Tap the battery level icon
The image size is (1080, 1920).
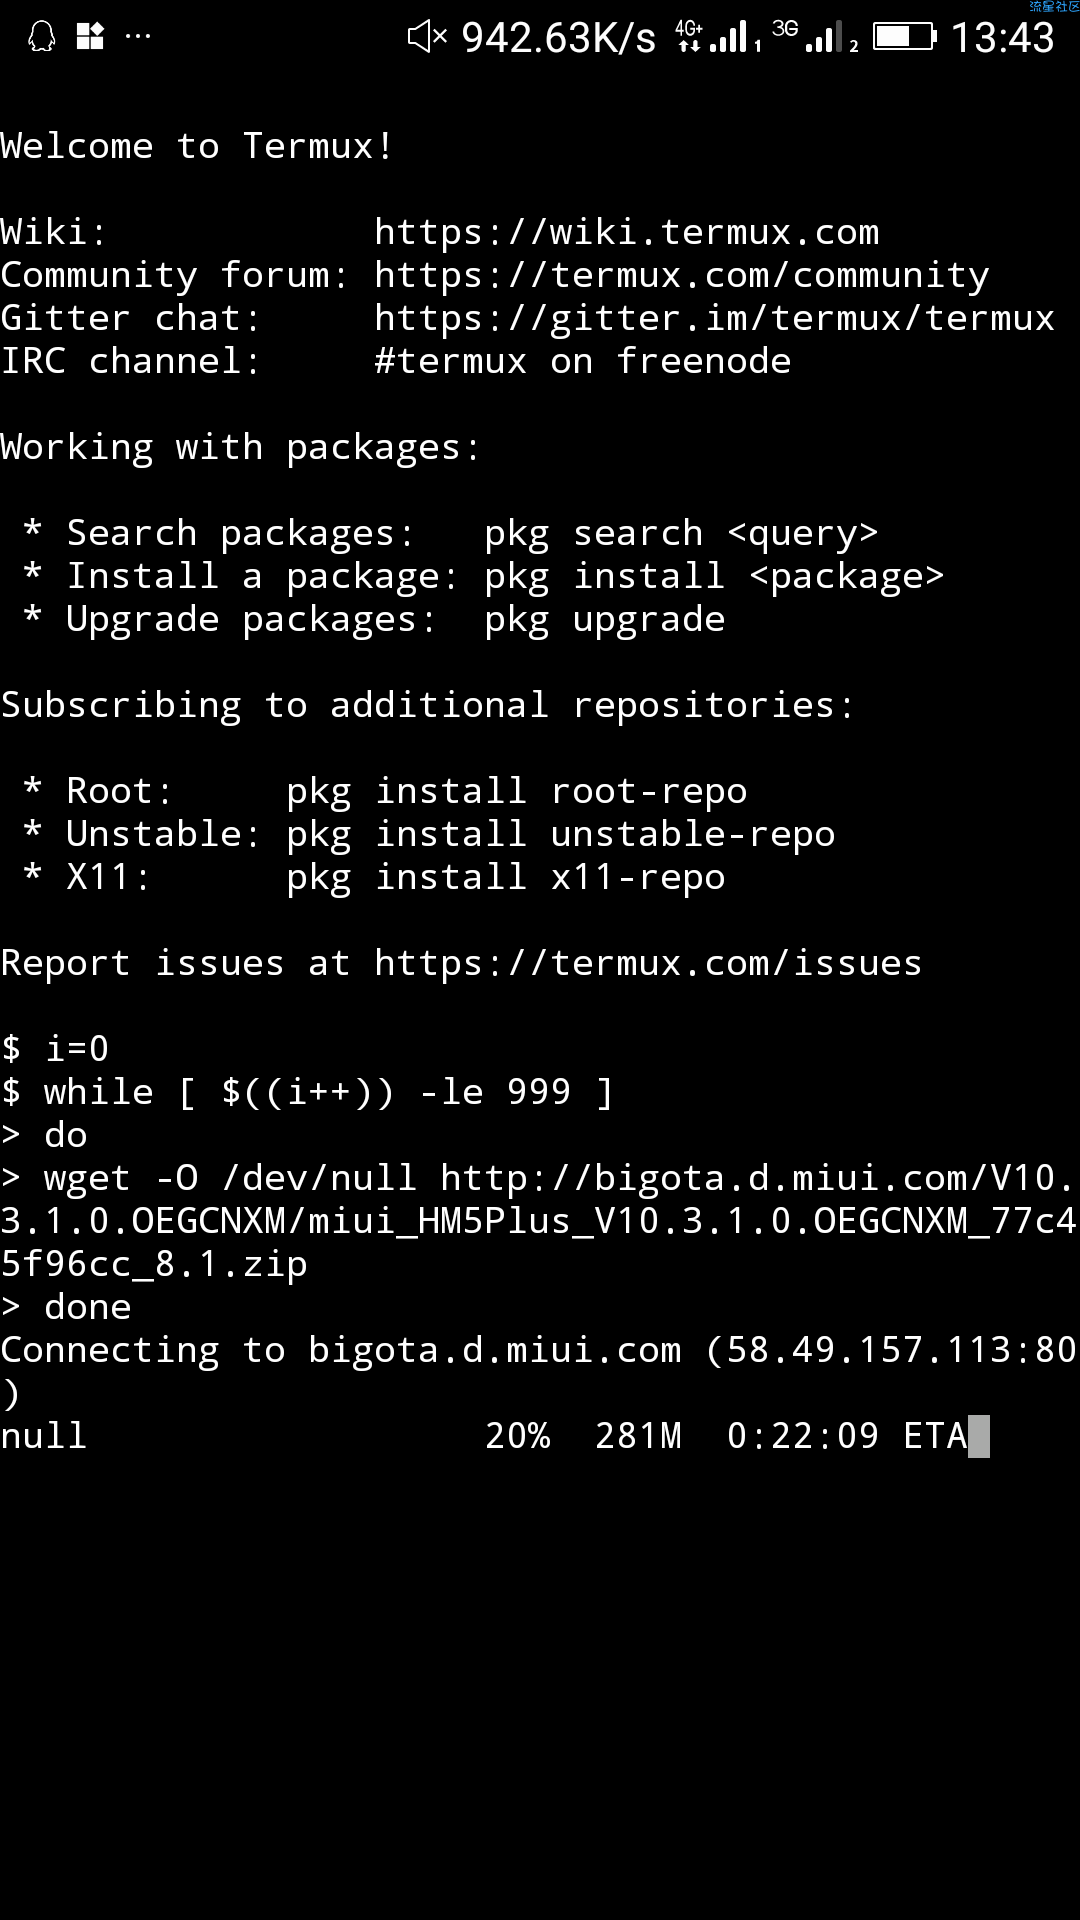coord(905,37)
